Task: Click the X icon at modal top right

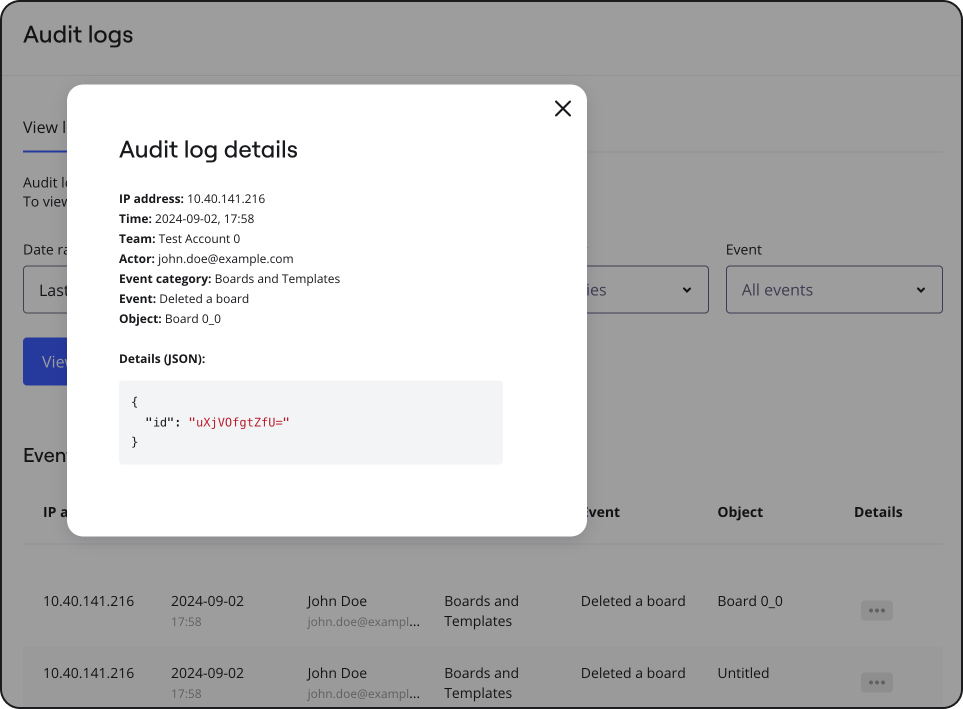Action: click(562, 108)
